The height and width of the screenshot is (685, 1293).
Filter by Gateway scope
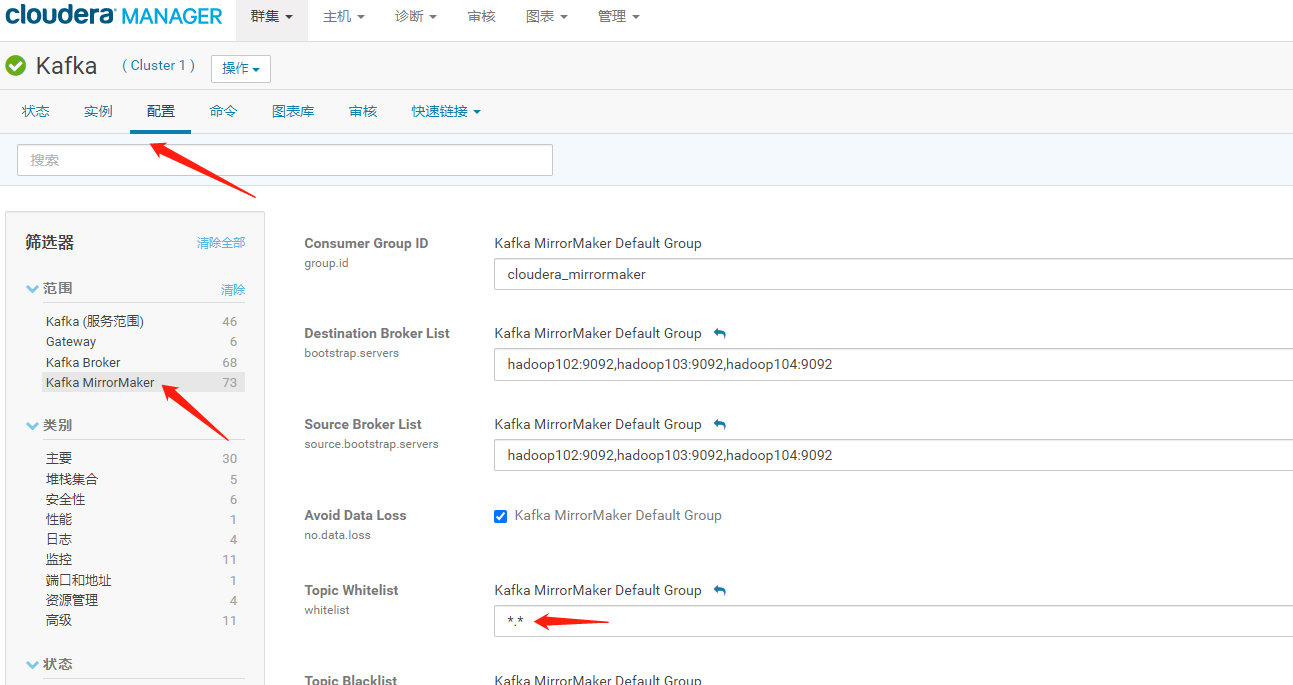[x=71, y=342]
